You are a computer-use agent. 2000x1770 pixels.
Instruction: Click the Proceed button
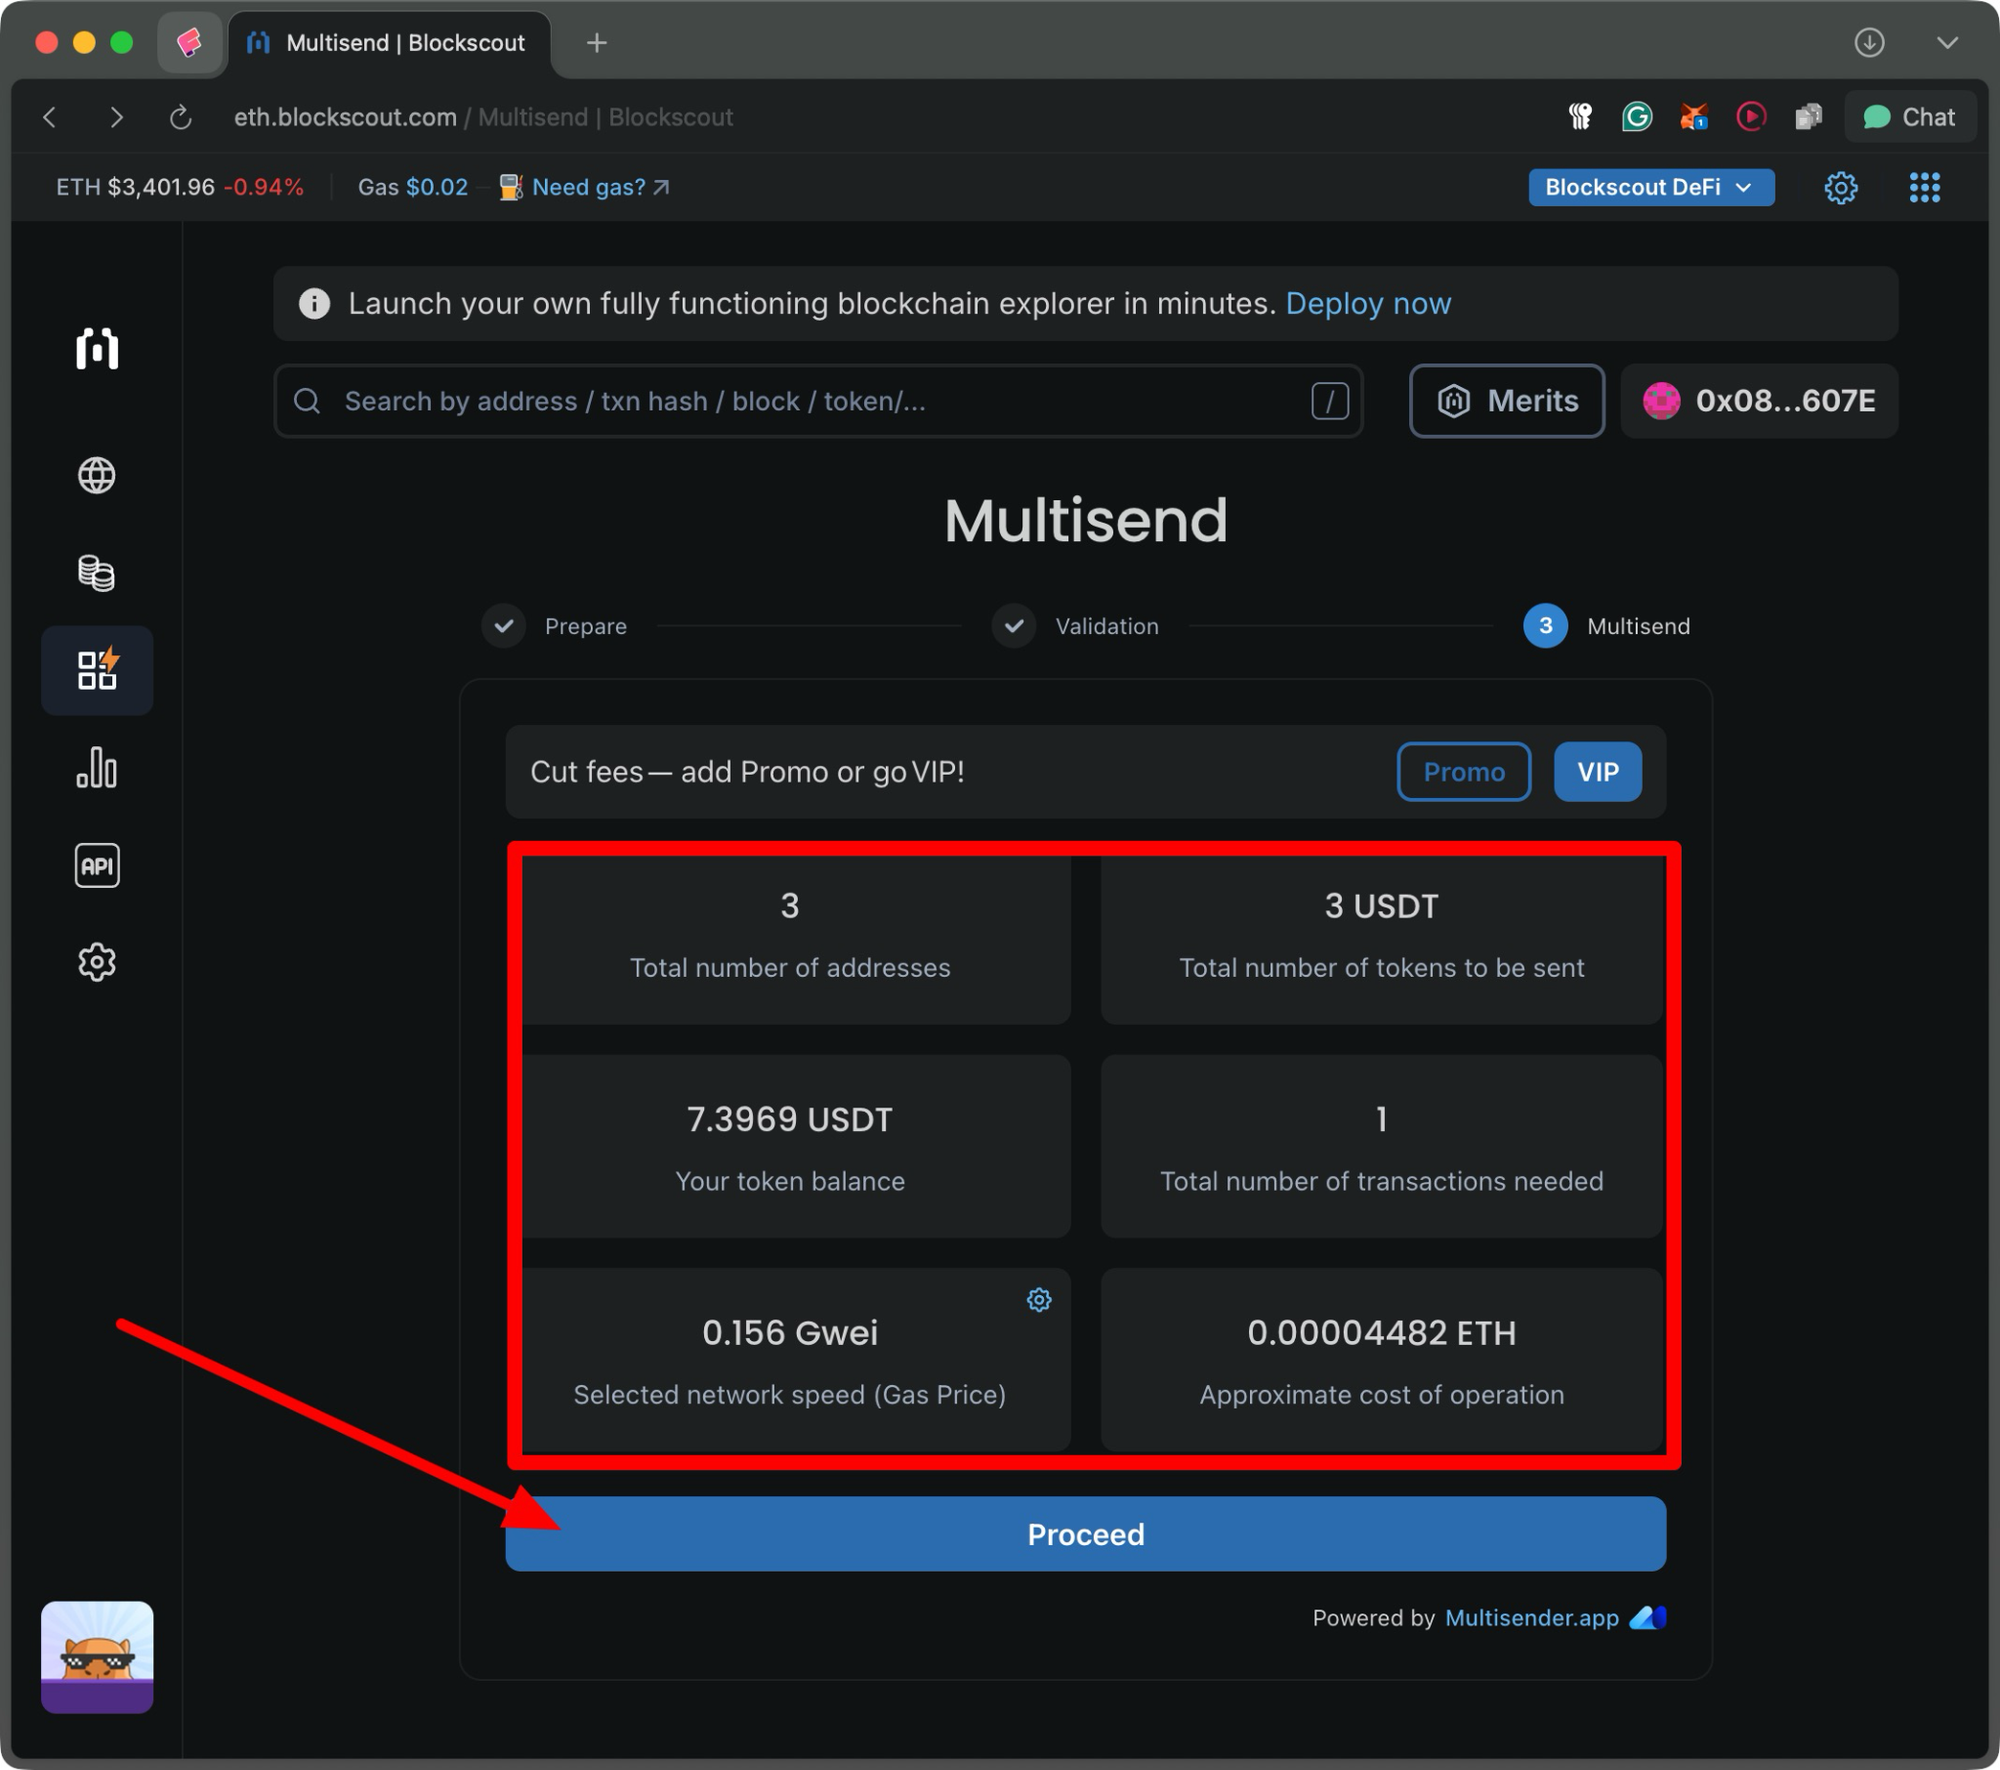point(1086,1534)
